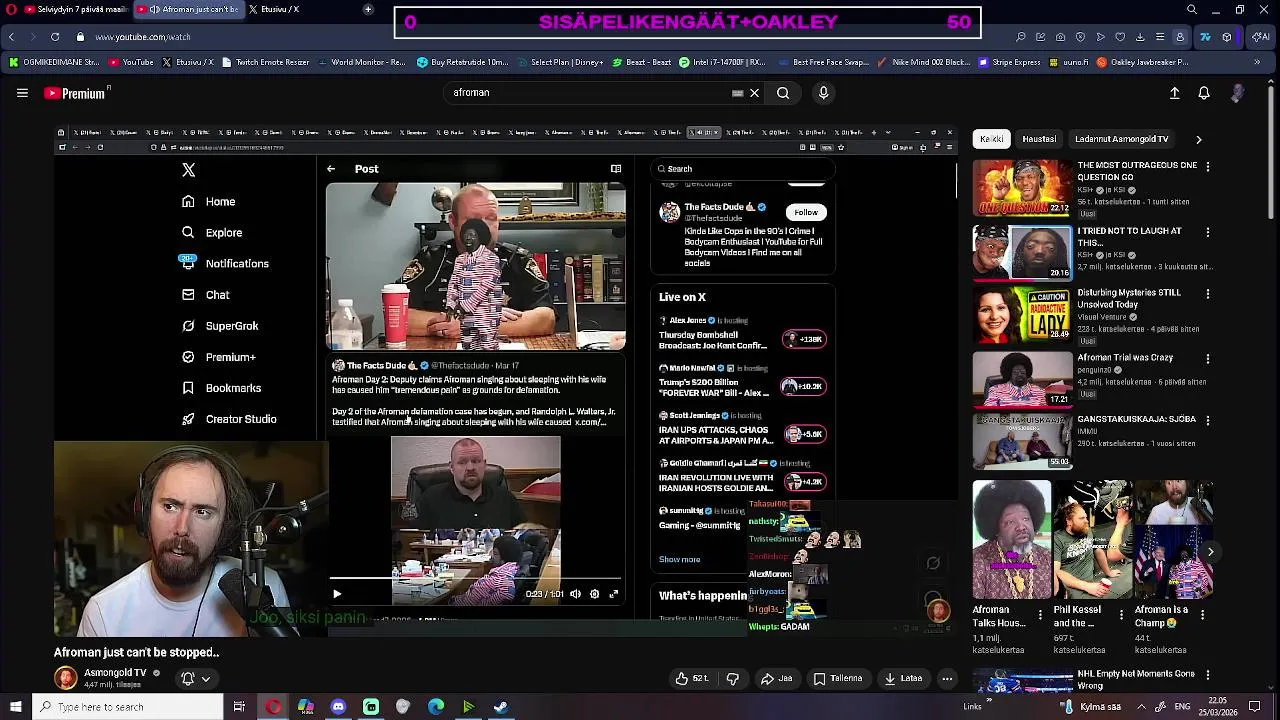Open Opera bookmarks heart icon
Viewport: 1280px width, 720px height.
coord(1120,37)
